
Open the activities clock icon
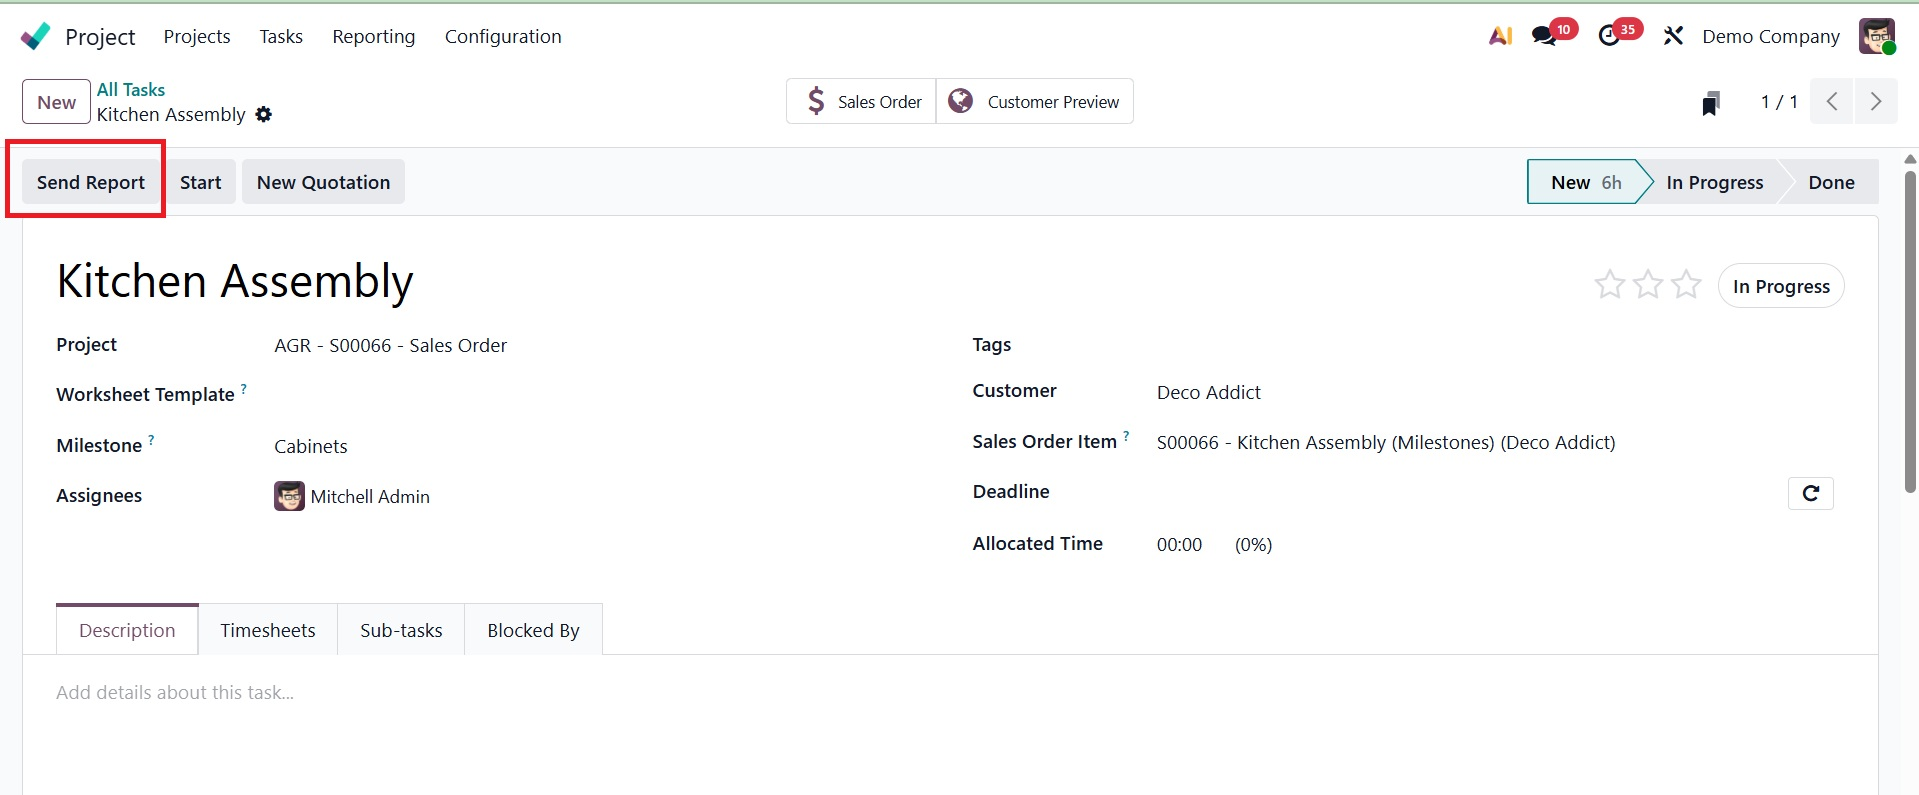(1609, 36)
